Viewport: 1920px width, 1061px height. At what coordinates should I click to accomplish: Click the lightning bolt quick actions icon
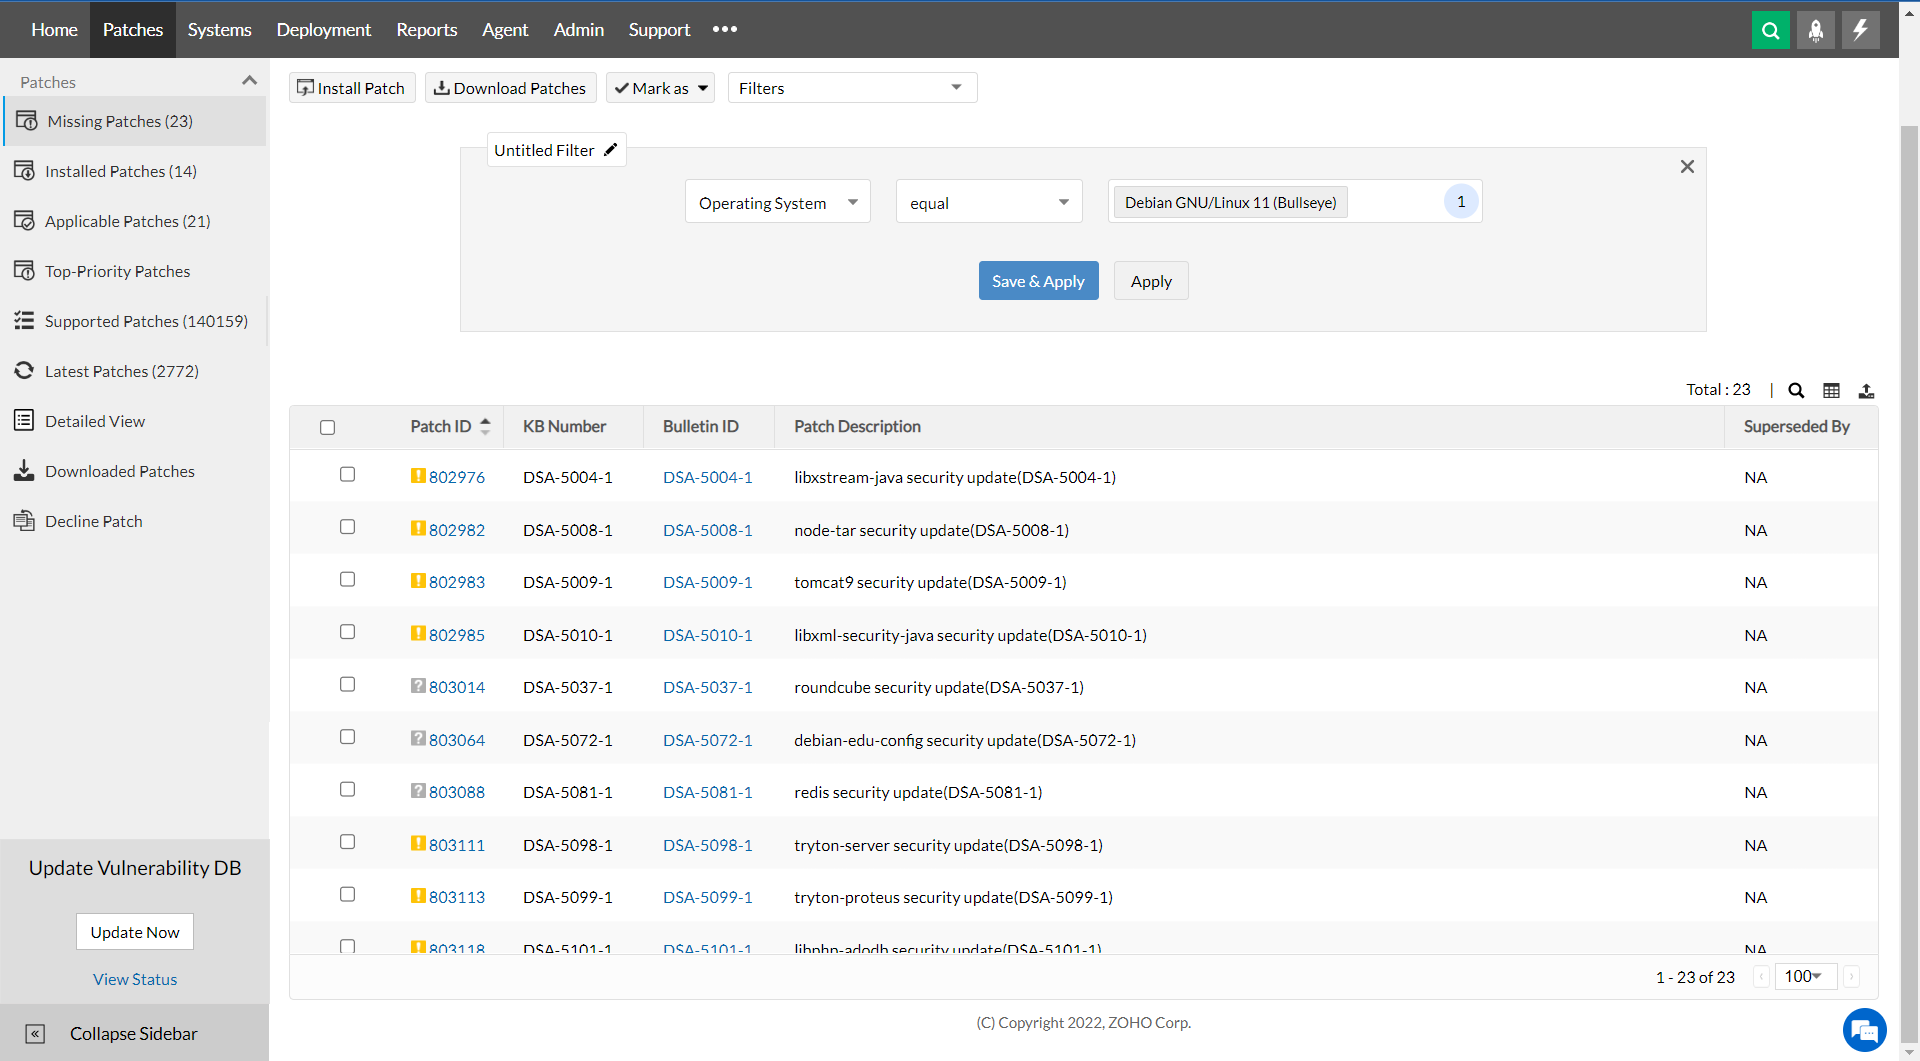click(1860, 30)
